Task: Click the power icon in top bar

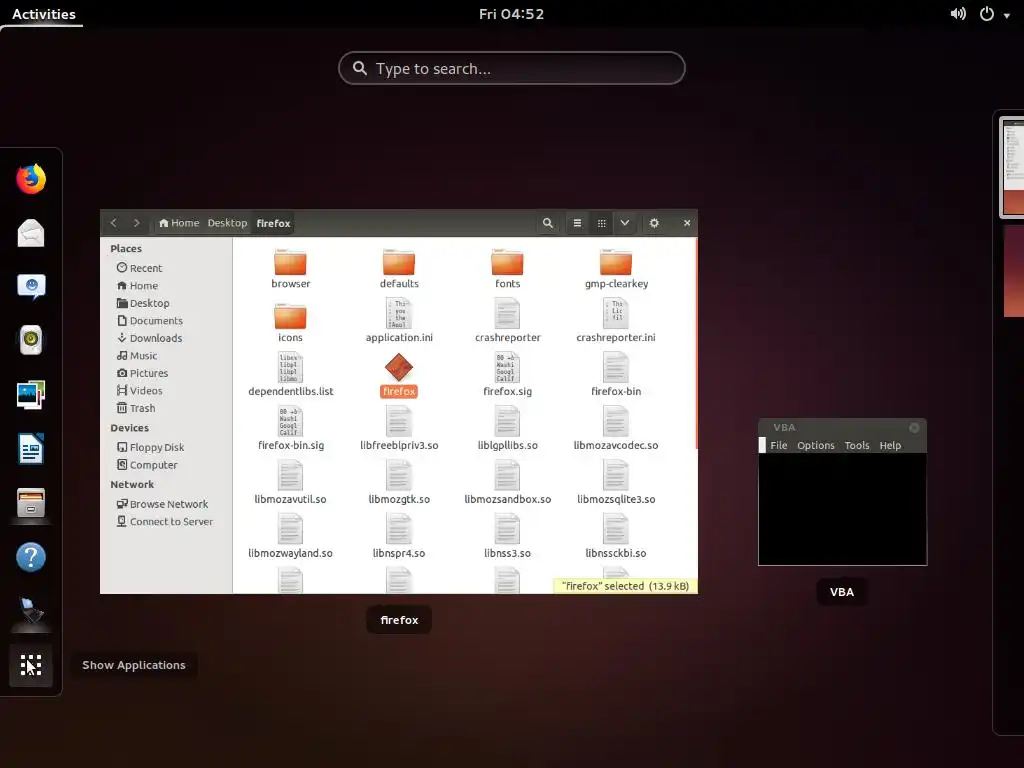Action: click(987, 14)
